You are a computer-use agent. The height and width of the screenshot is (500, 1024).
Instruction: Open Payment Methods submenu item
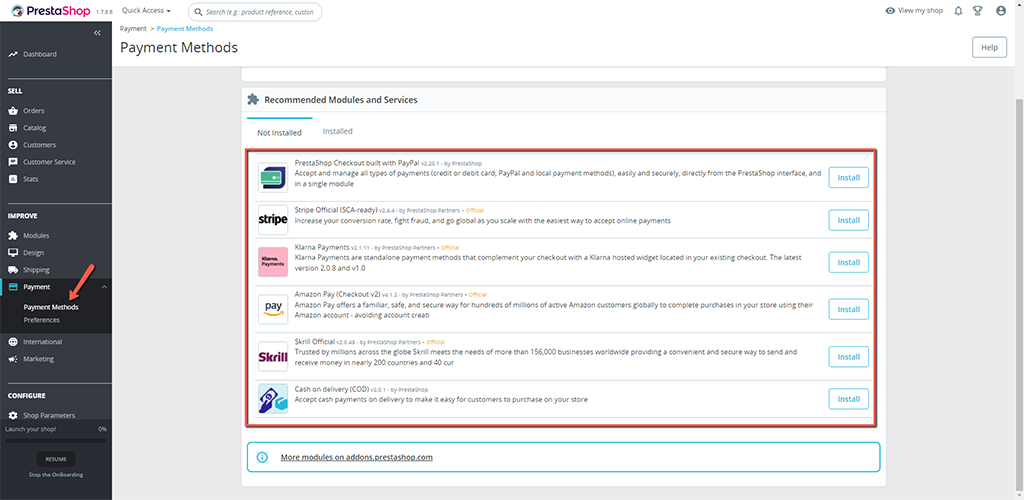click(x=51, y=307)
